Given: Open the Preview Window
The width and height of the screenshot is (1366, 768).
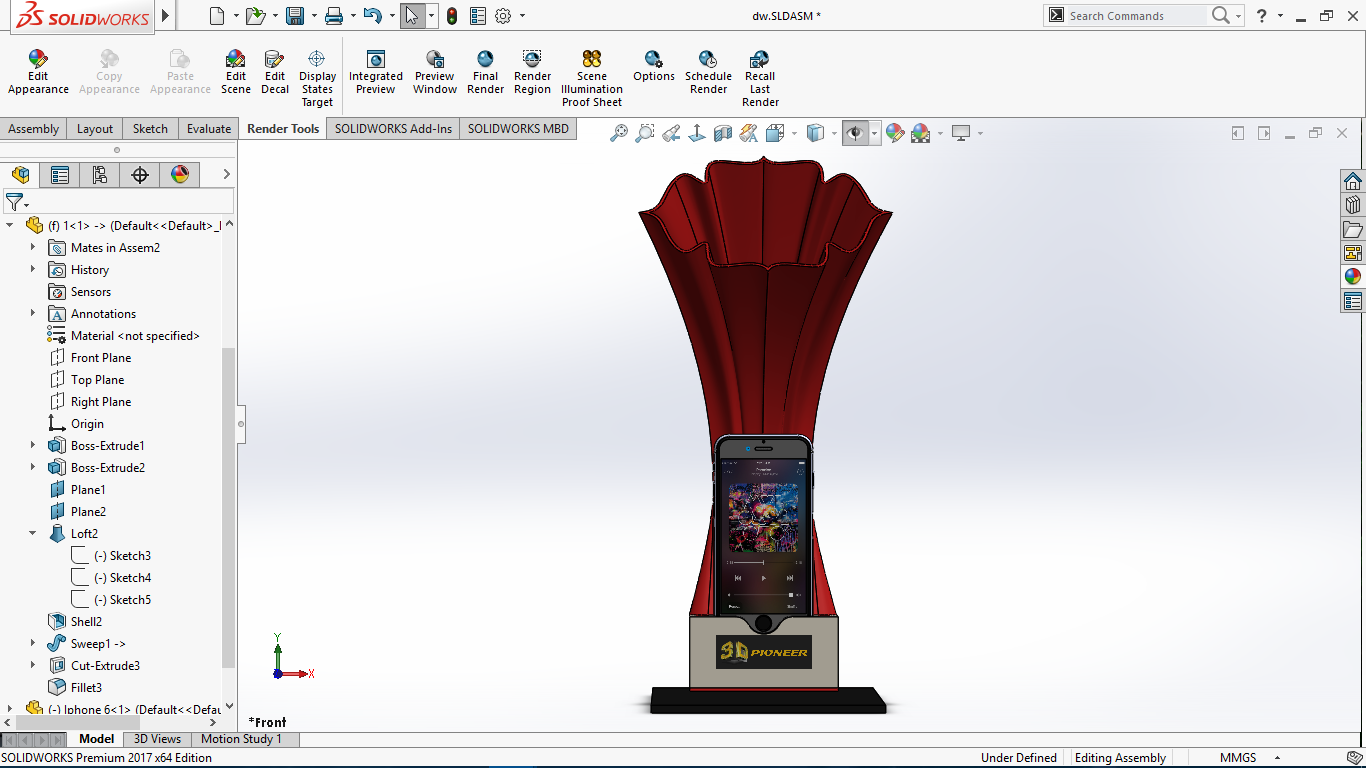Looking at the screenshot, I should (x=435, y=73).
